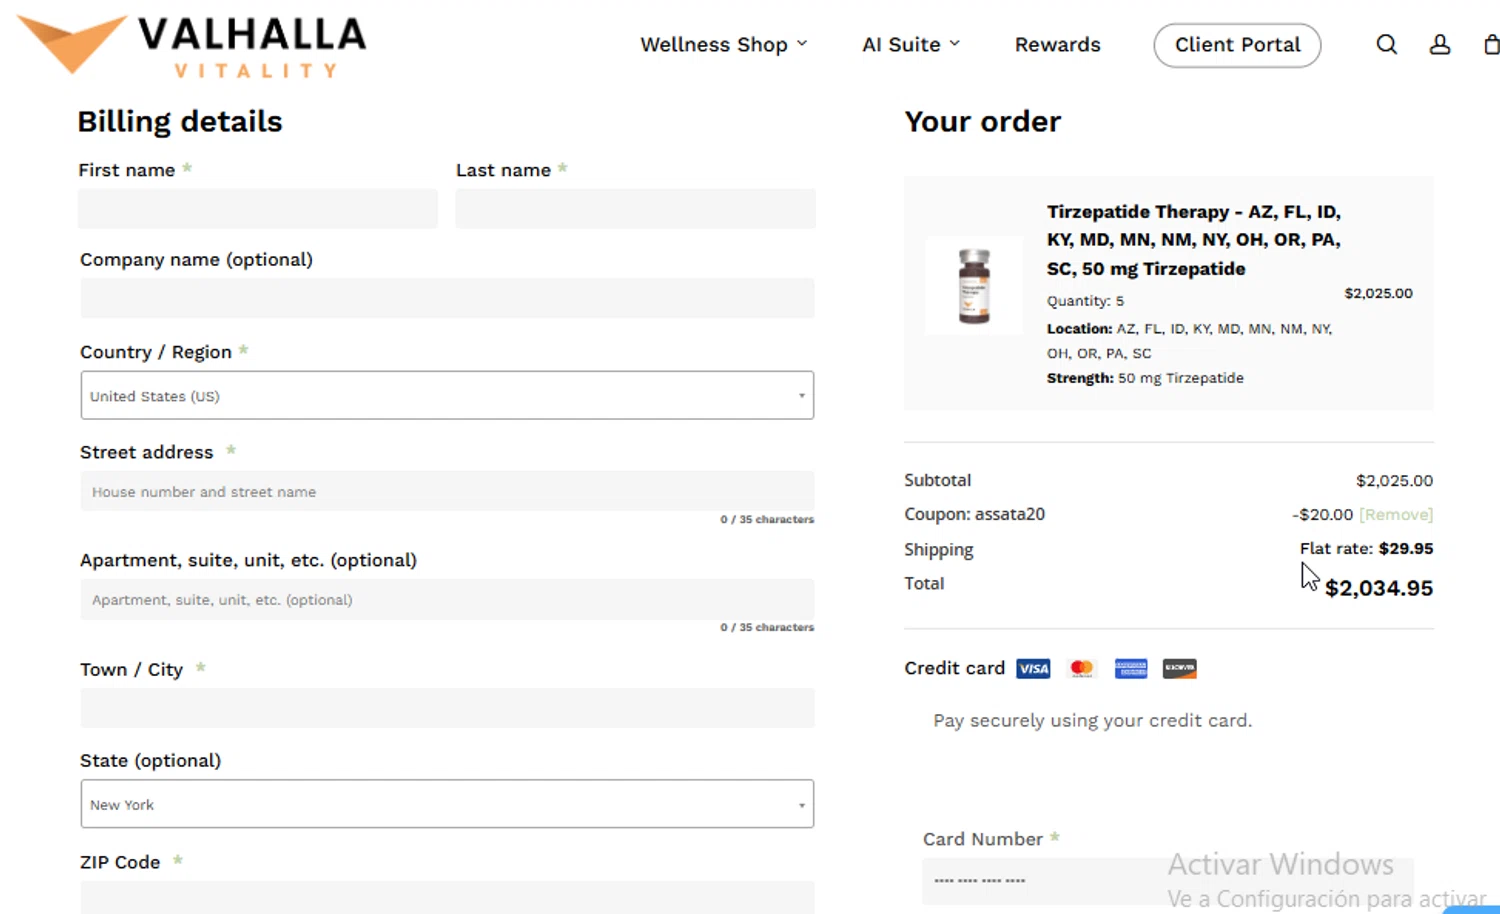Click the American Express card icon
This screenshot has height=914, width=1500.
[x=1130, y=669]
